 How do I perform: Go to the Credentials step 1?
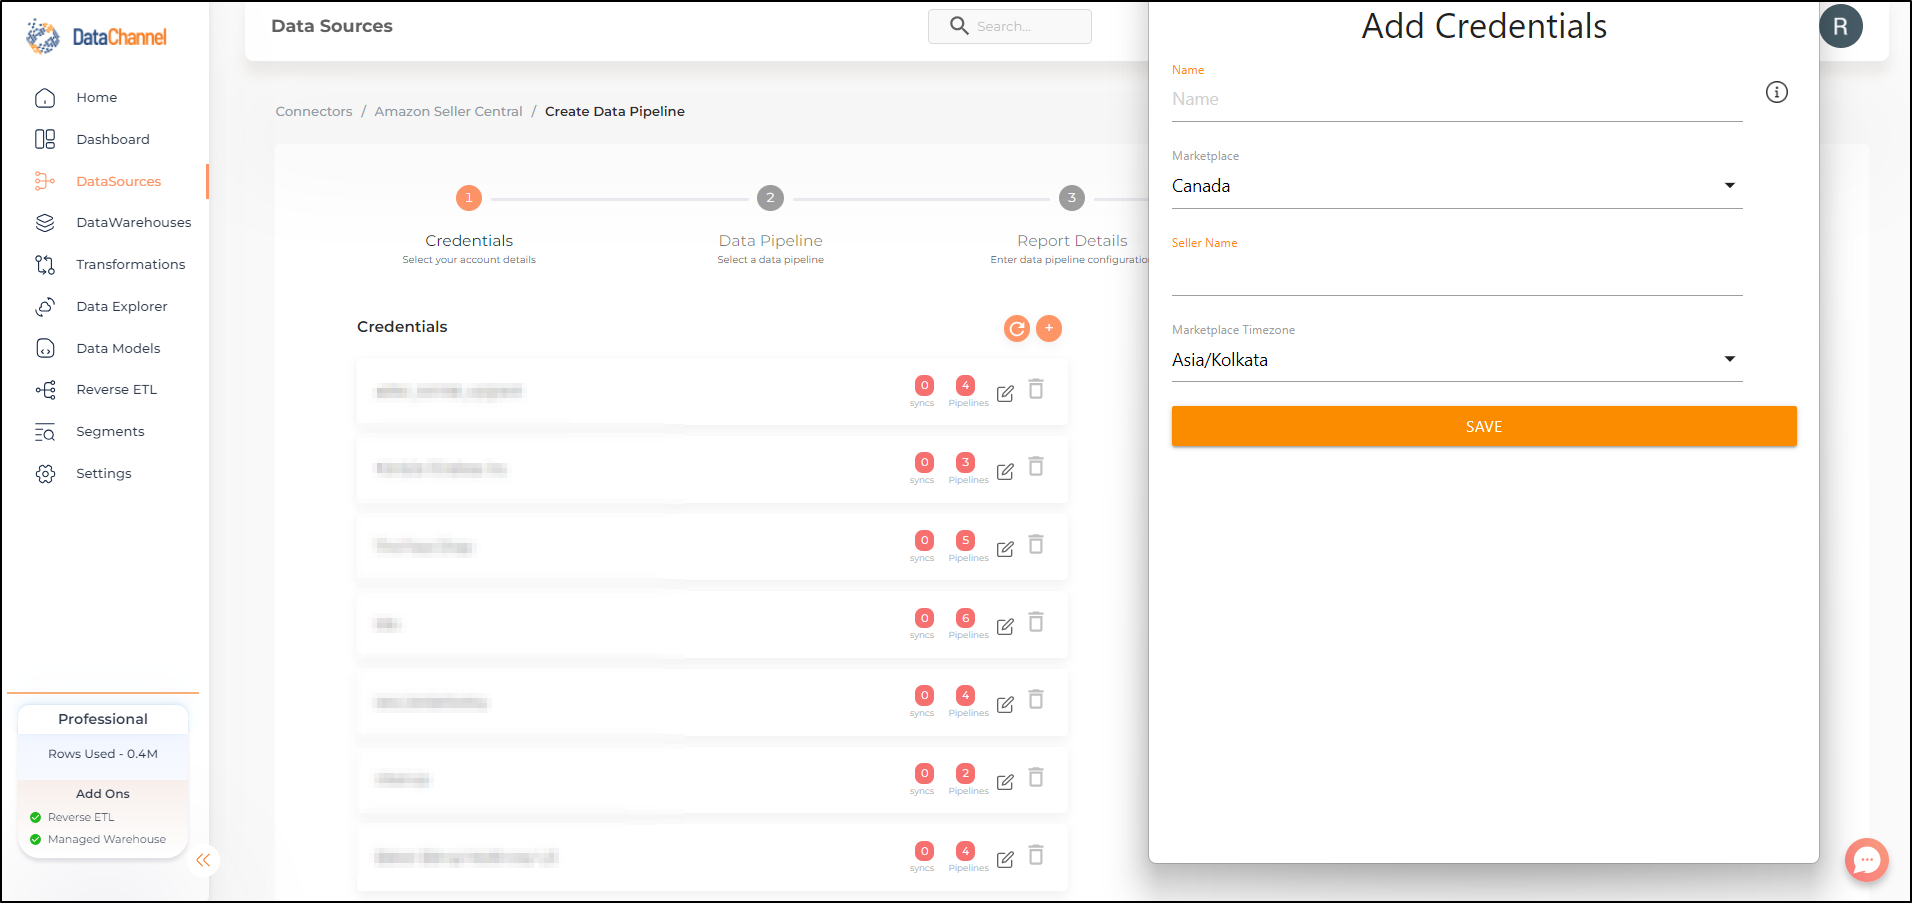[469, 198]
